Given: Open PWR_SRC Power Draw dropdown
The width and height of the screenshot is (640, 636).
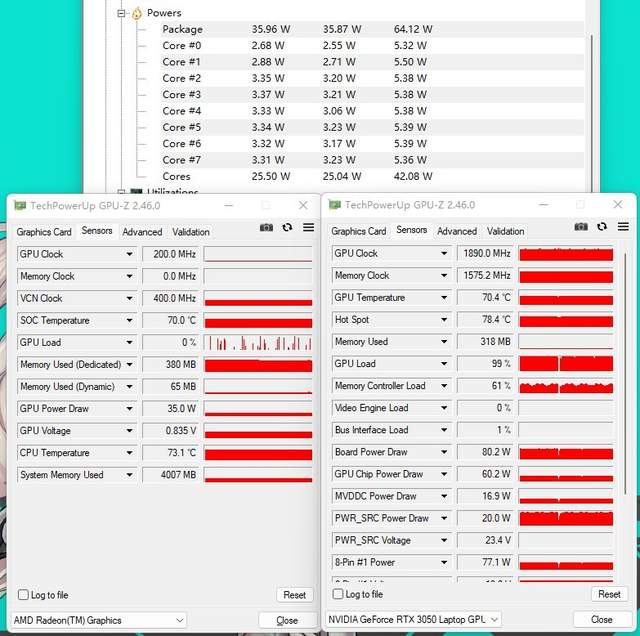Looking at the screenshot, I should pos(444,518).
